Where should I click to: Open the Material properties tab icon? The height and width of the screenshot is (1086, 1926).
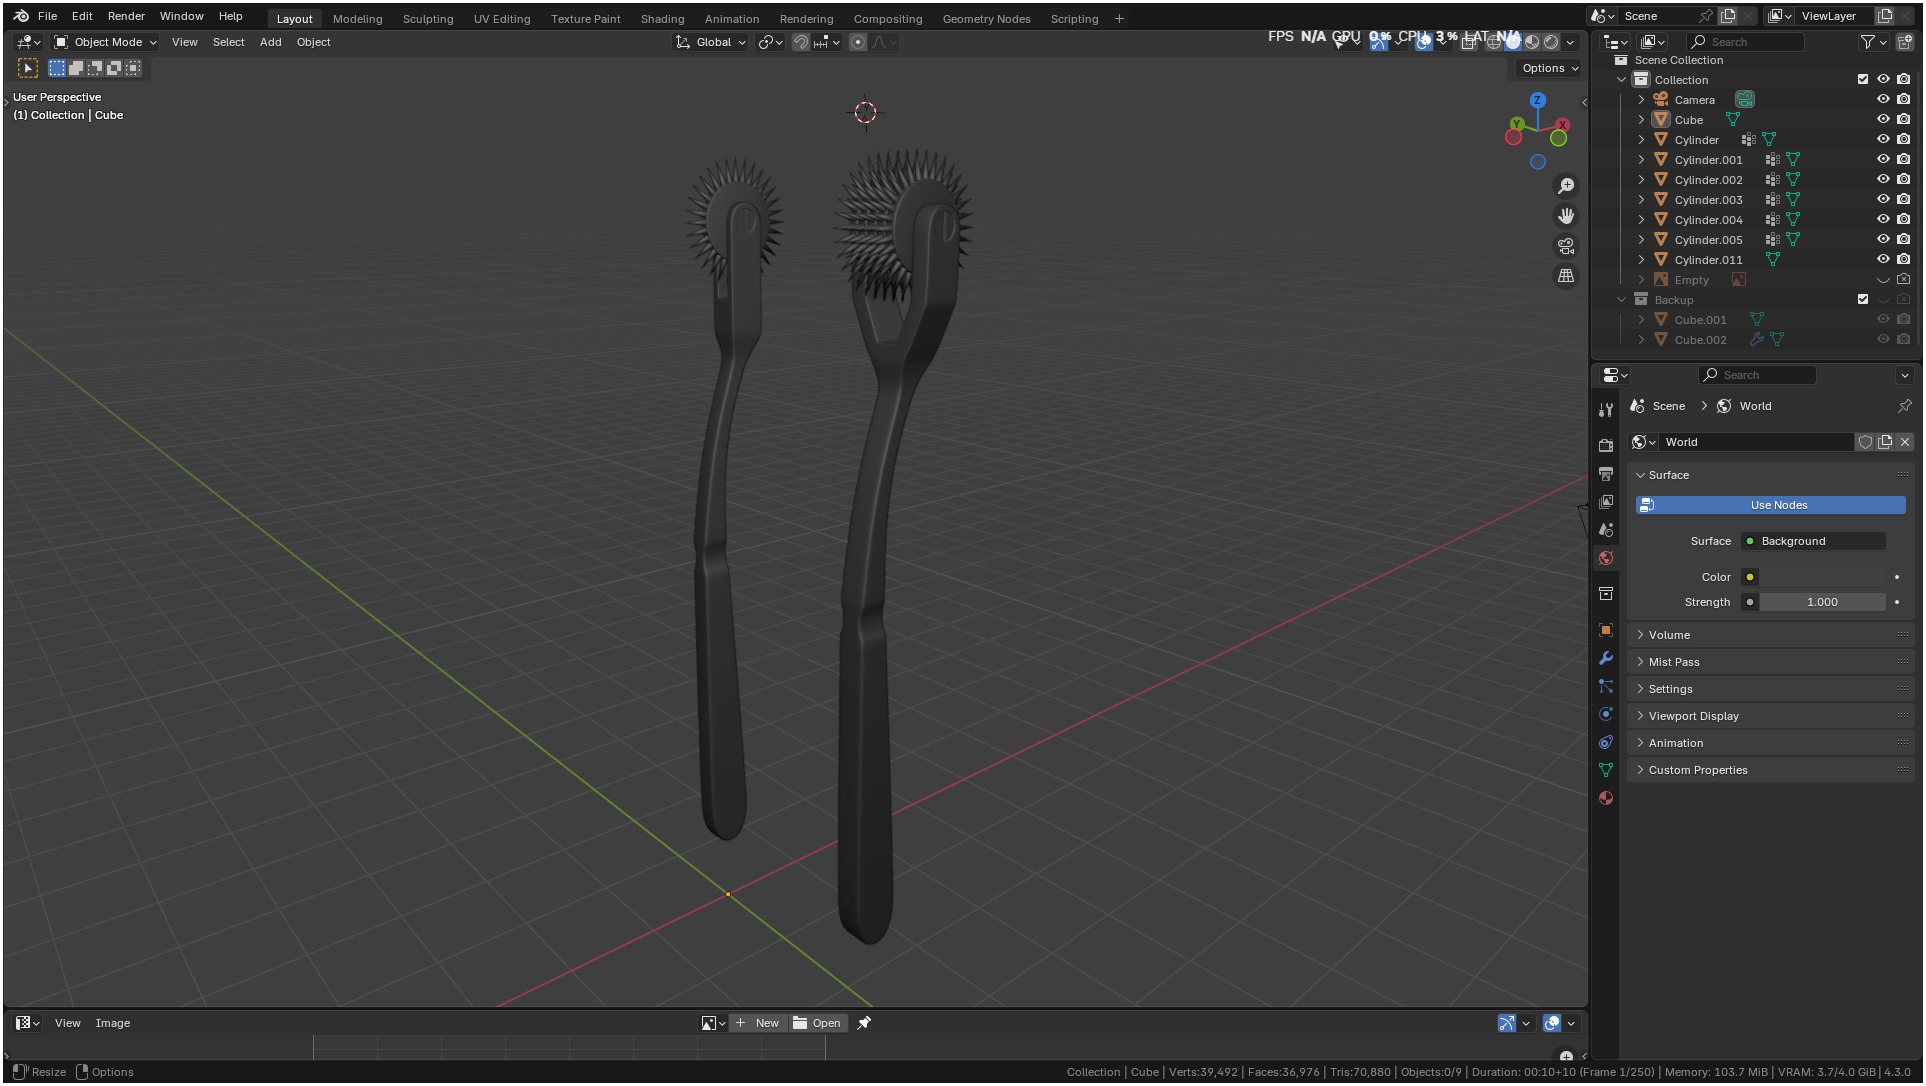click(x=1606, y=798)
